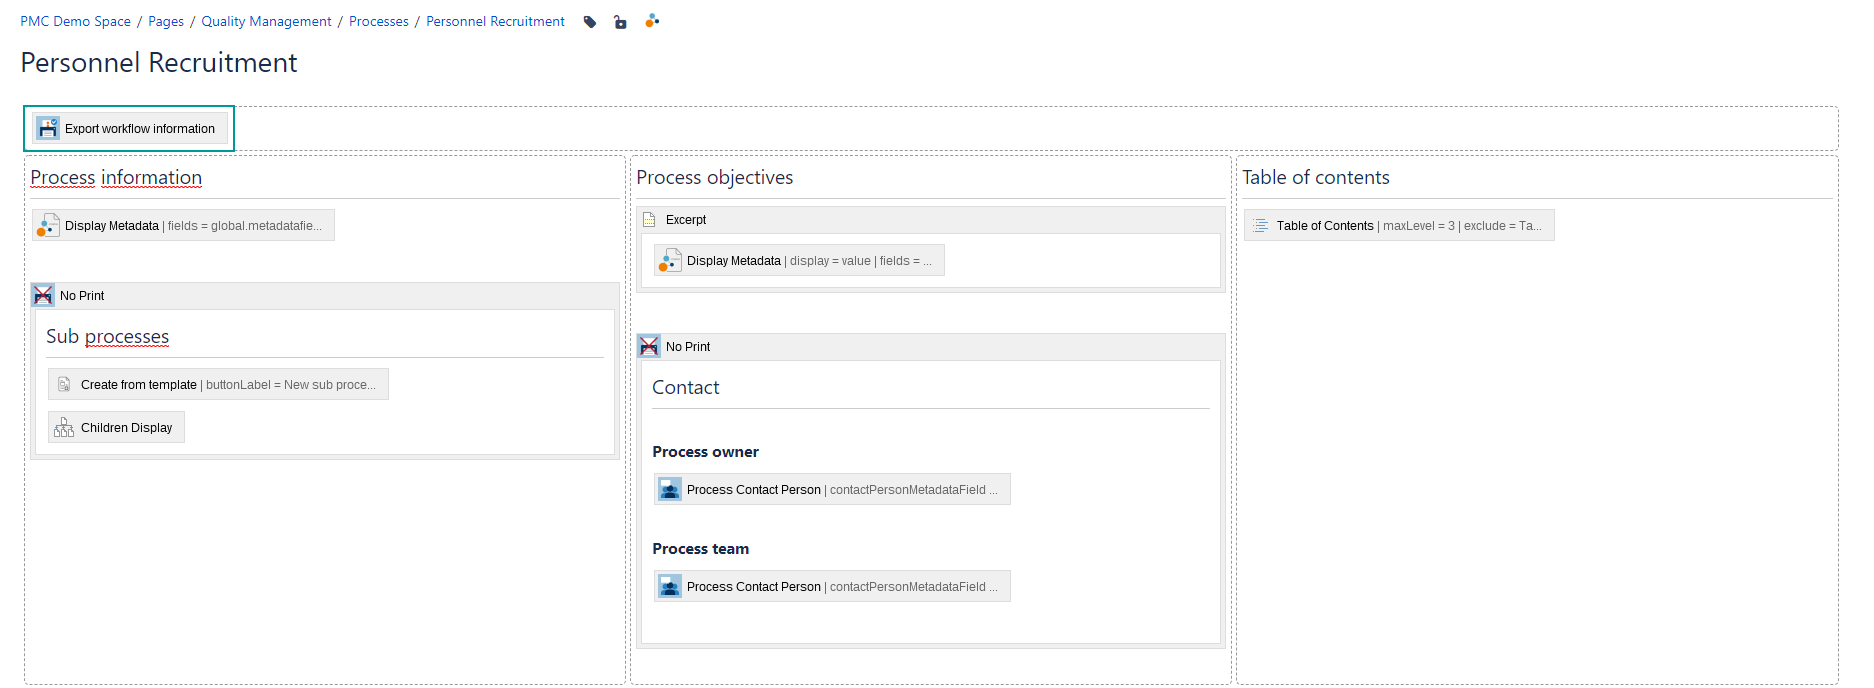Click the Table of contents heading
The height and width of the screenshot is (688, 1874).
coord(1315,177)
